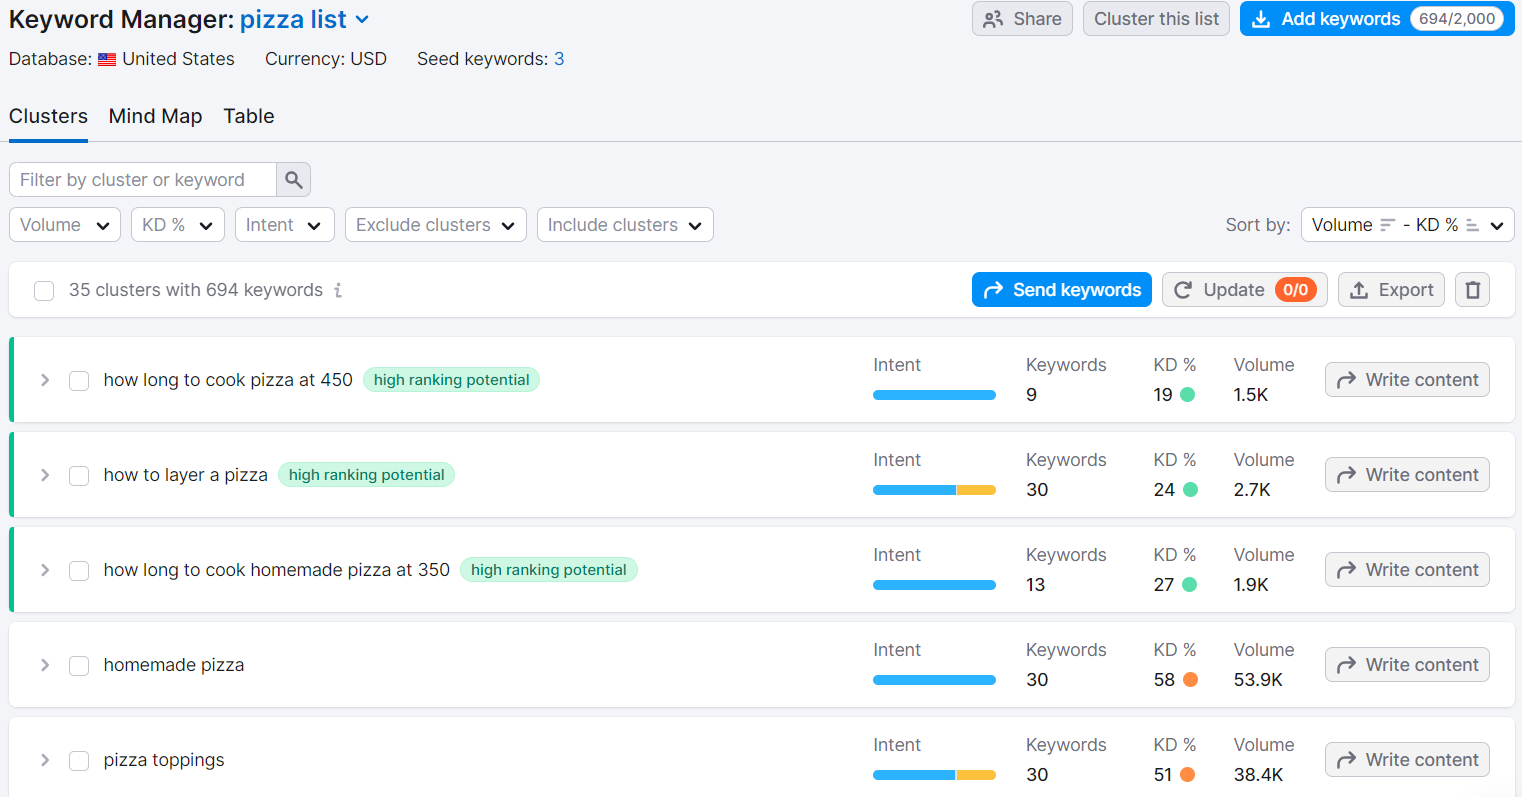Select all clusters checkbox
This screenshot has width=1522, height=797.
coord(44,290)
